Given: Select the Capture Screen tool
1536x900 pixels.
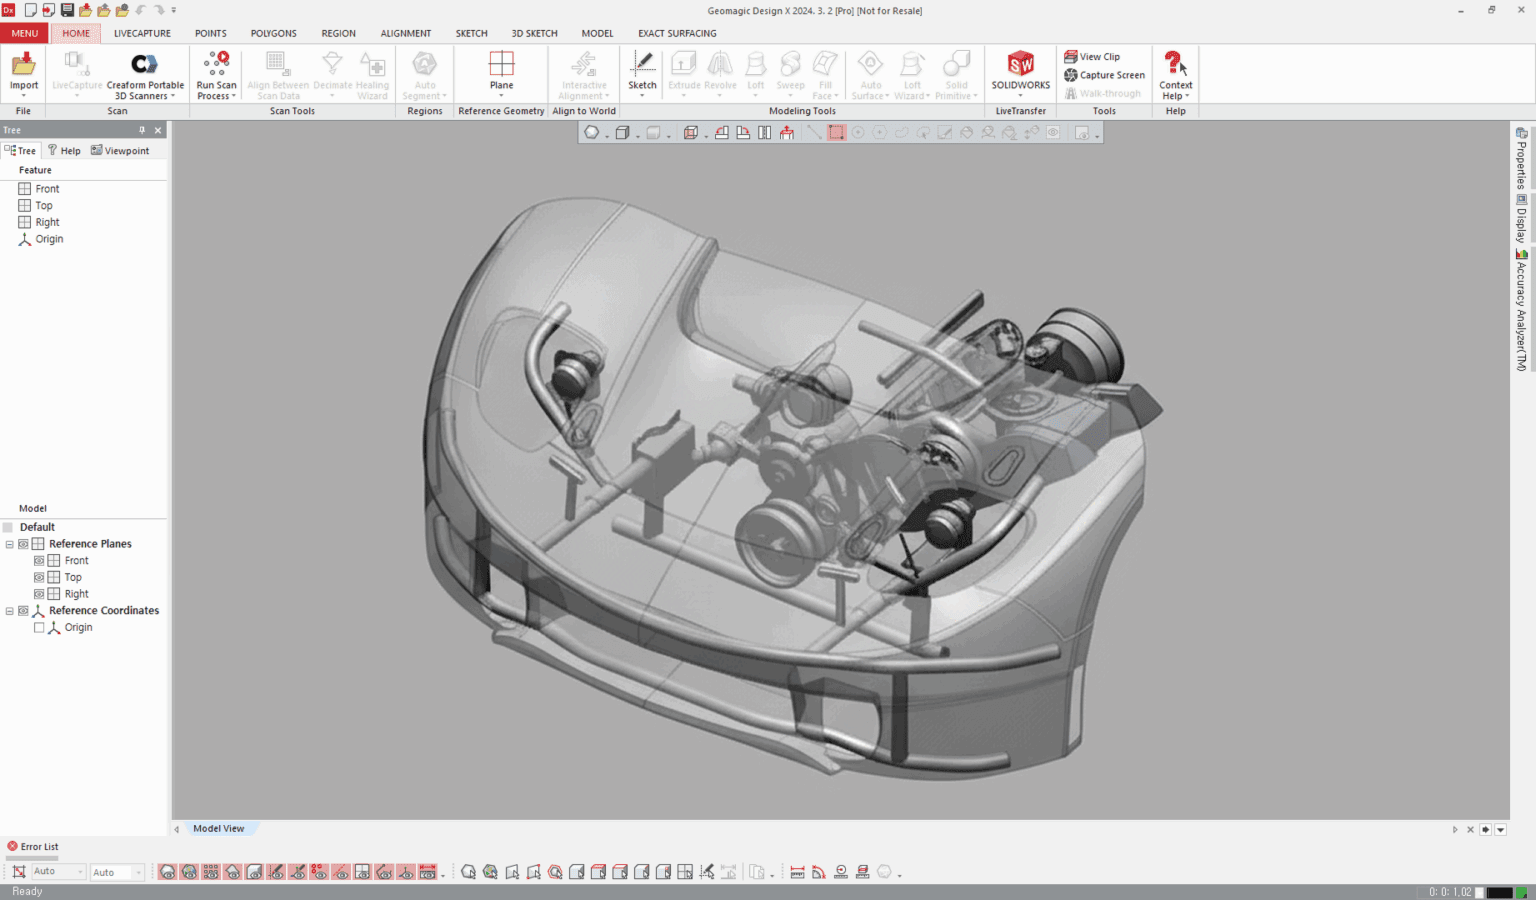Looking at the screenshot, I should (x=1104, y=74).
